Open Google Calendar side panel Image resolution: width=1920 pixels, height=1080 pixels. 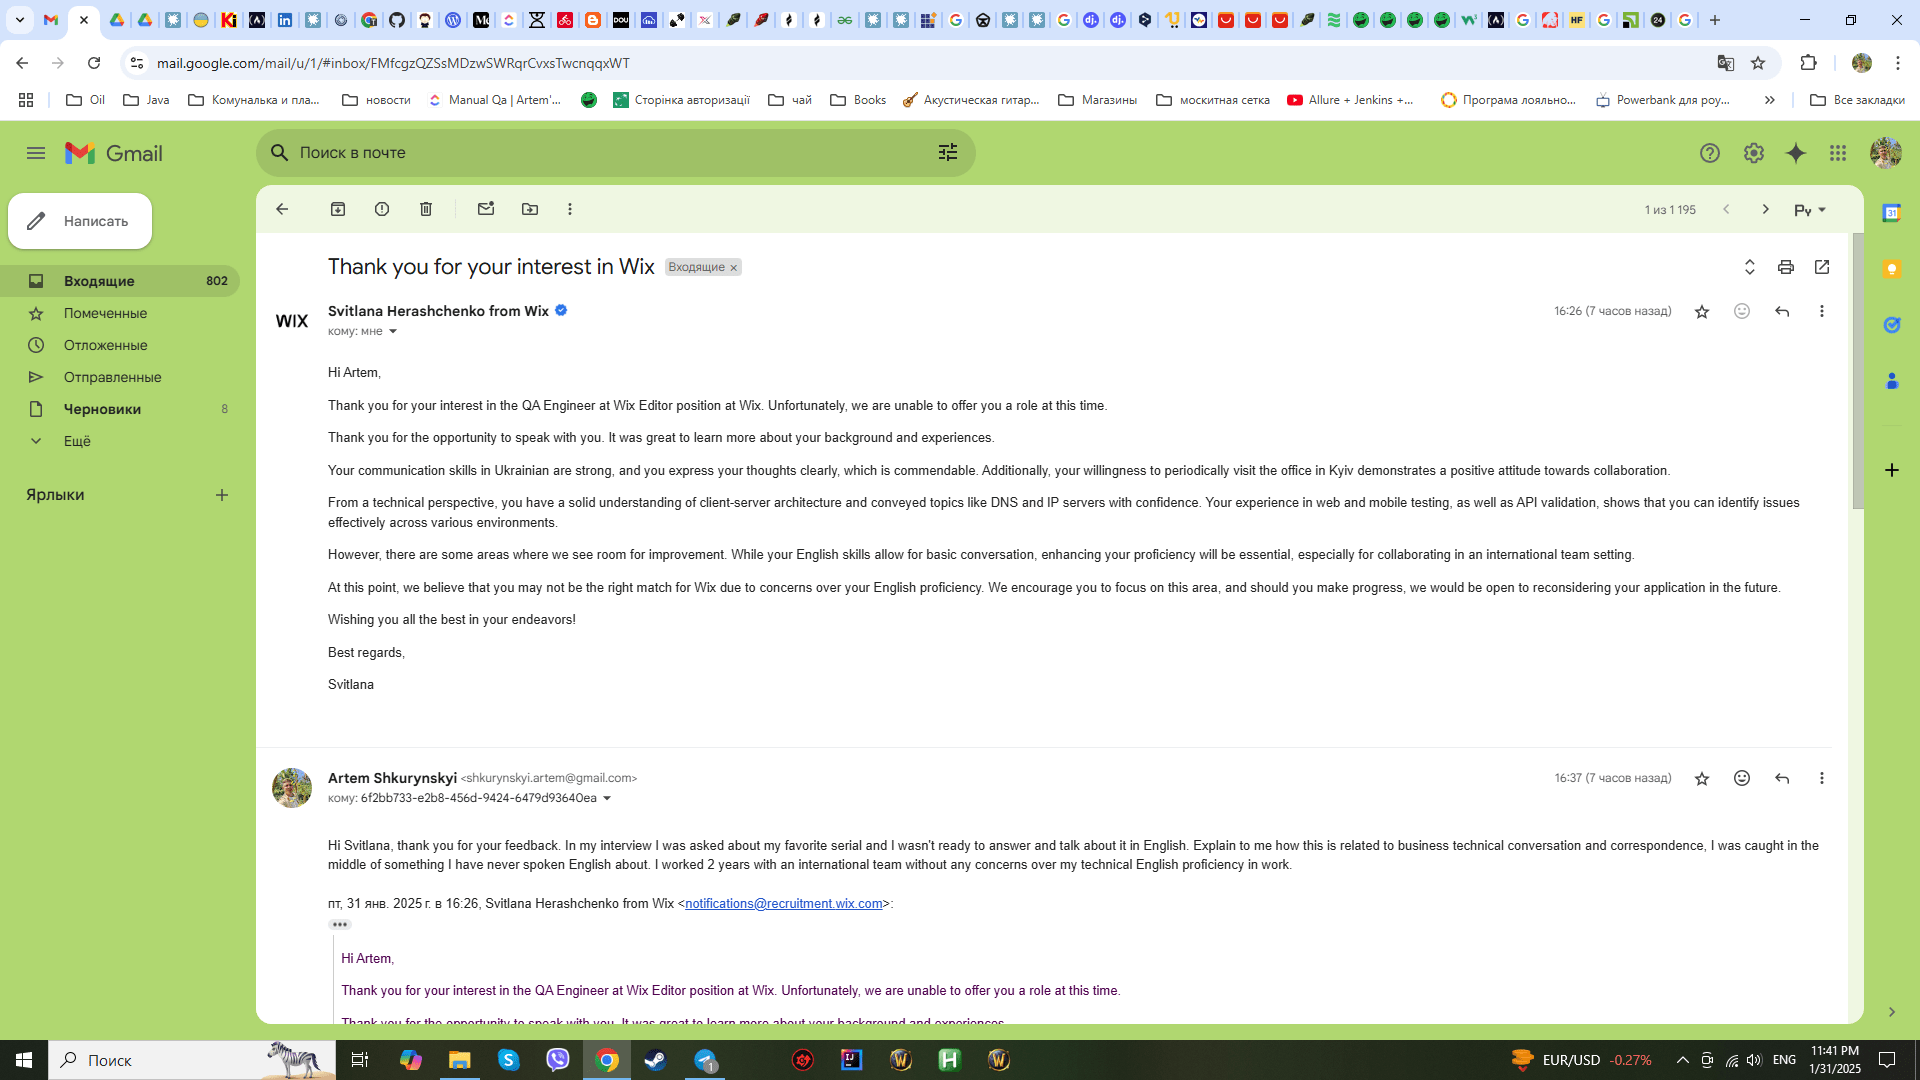1892,213
